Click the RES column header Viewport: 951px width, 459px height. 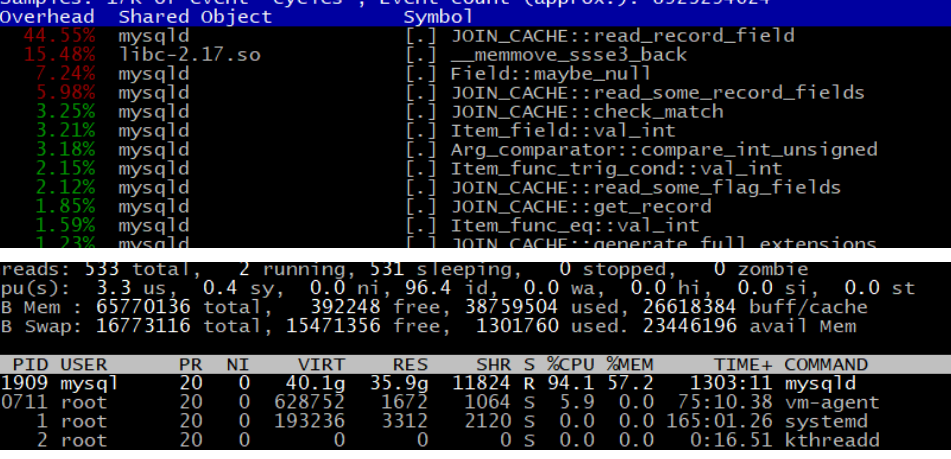click(x=410, y=364)
